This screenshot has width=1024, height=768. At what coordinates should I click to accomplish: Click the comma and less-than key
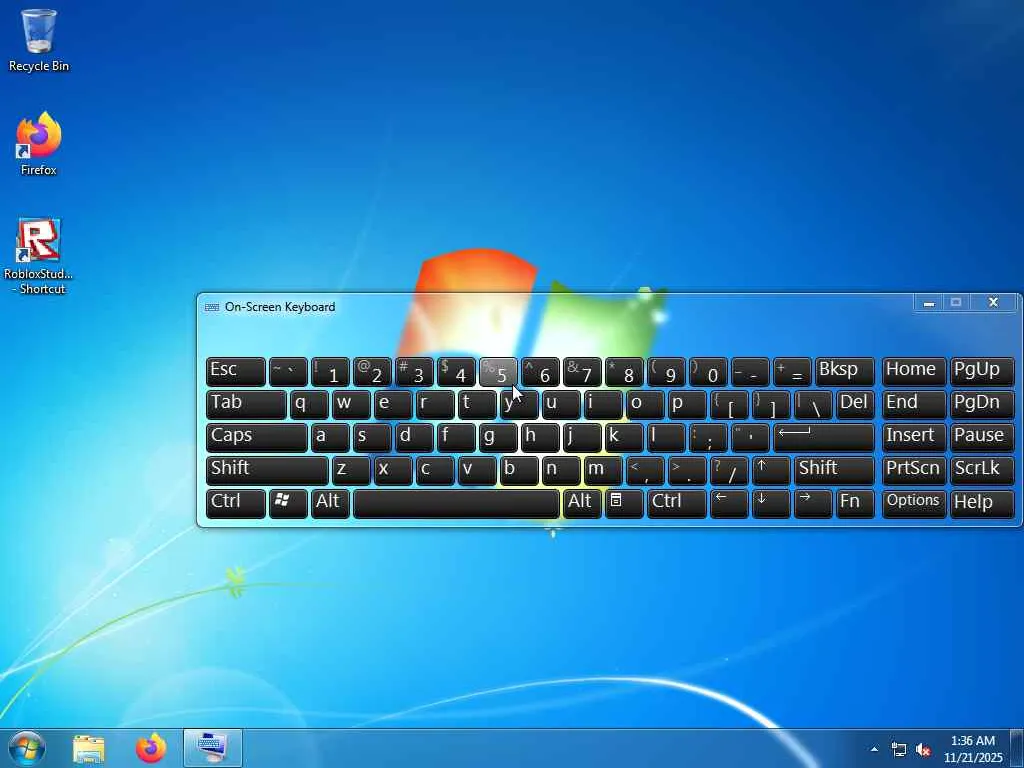click(x=645, y=470)
